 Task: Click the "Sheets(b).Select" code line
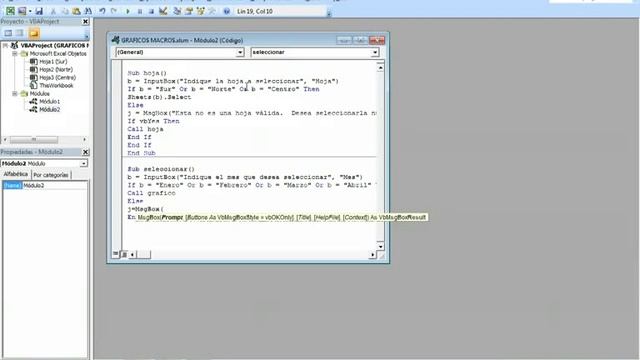159,97
